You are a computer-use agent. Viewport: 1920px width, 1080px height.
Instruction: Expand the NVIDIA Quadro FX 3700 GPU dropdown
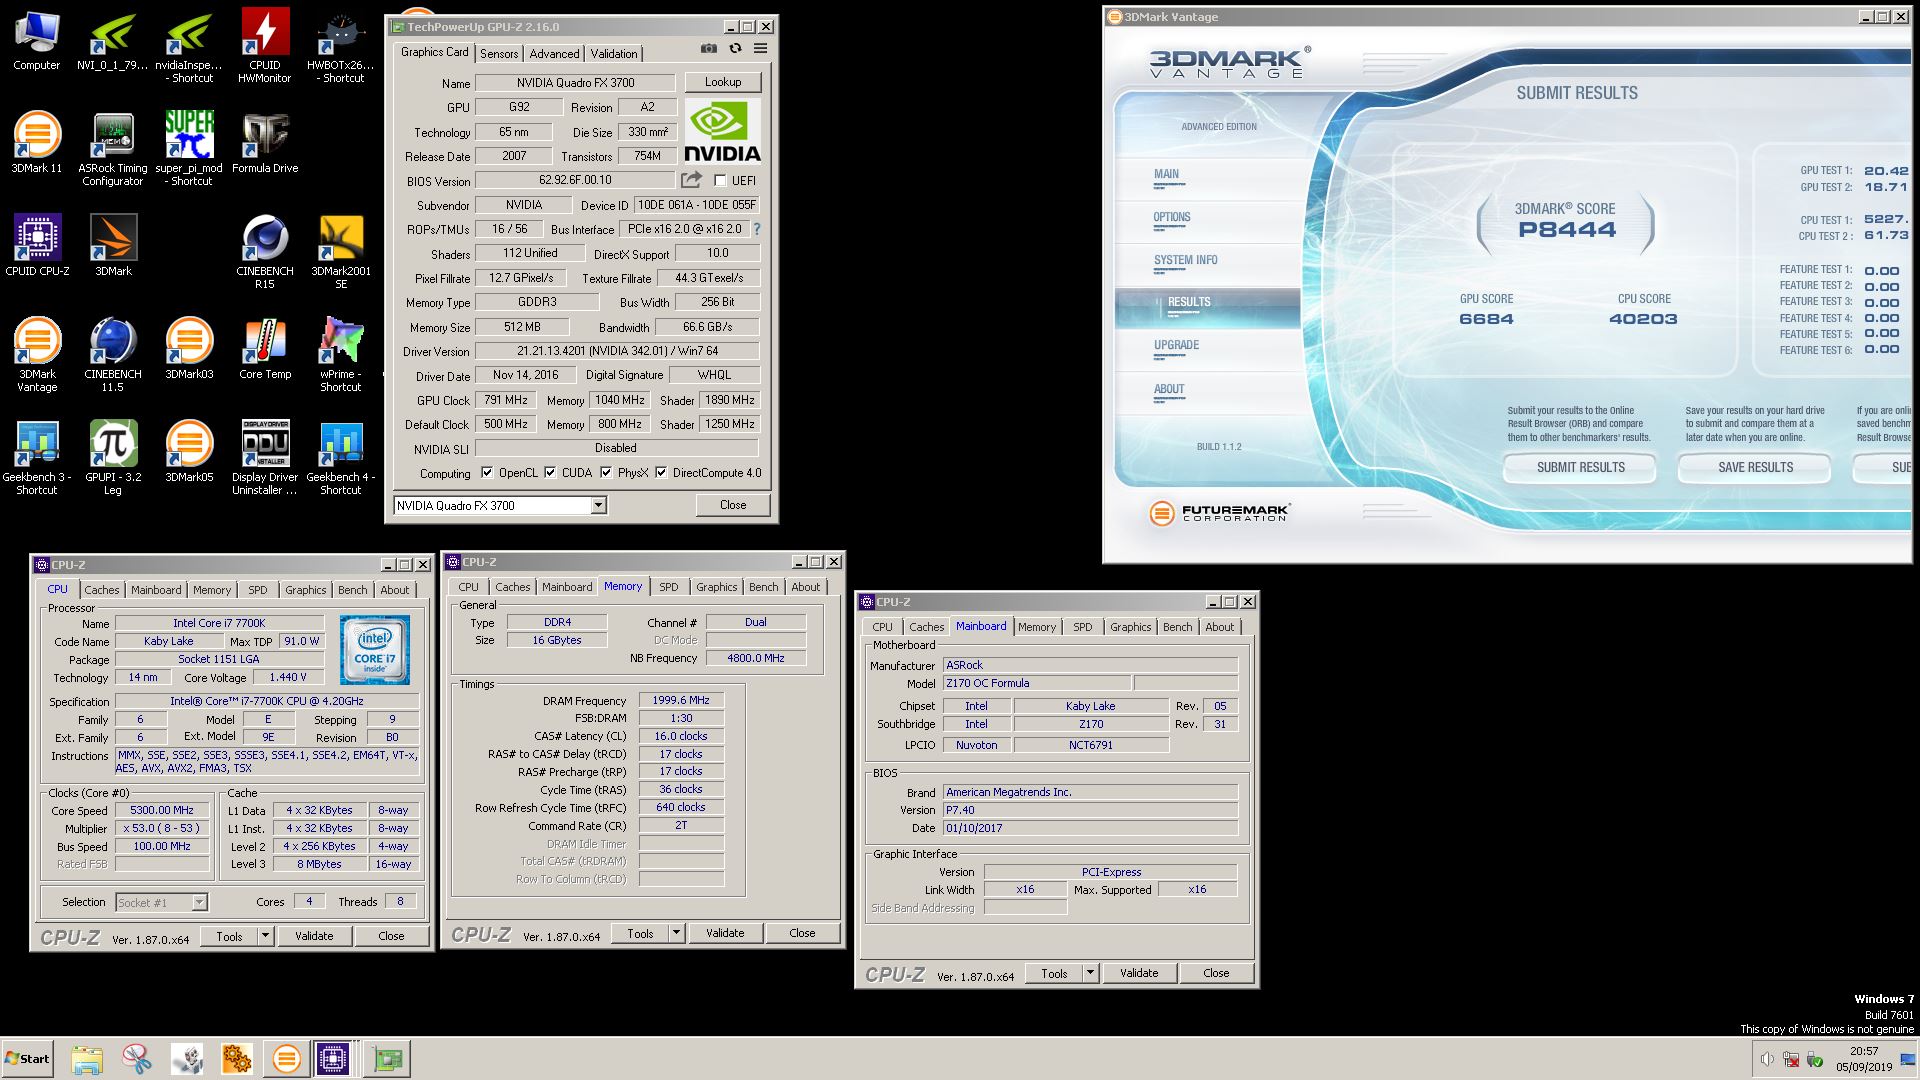coord(598,506)
